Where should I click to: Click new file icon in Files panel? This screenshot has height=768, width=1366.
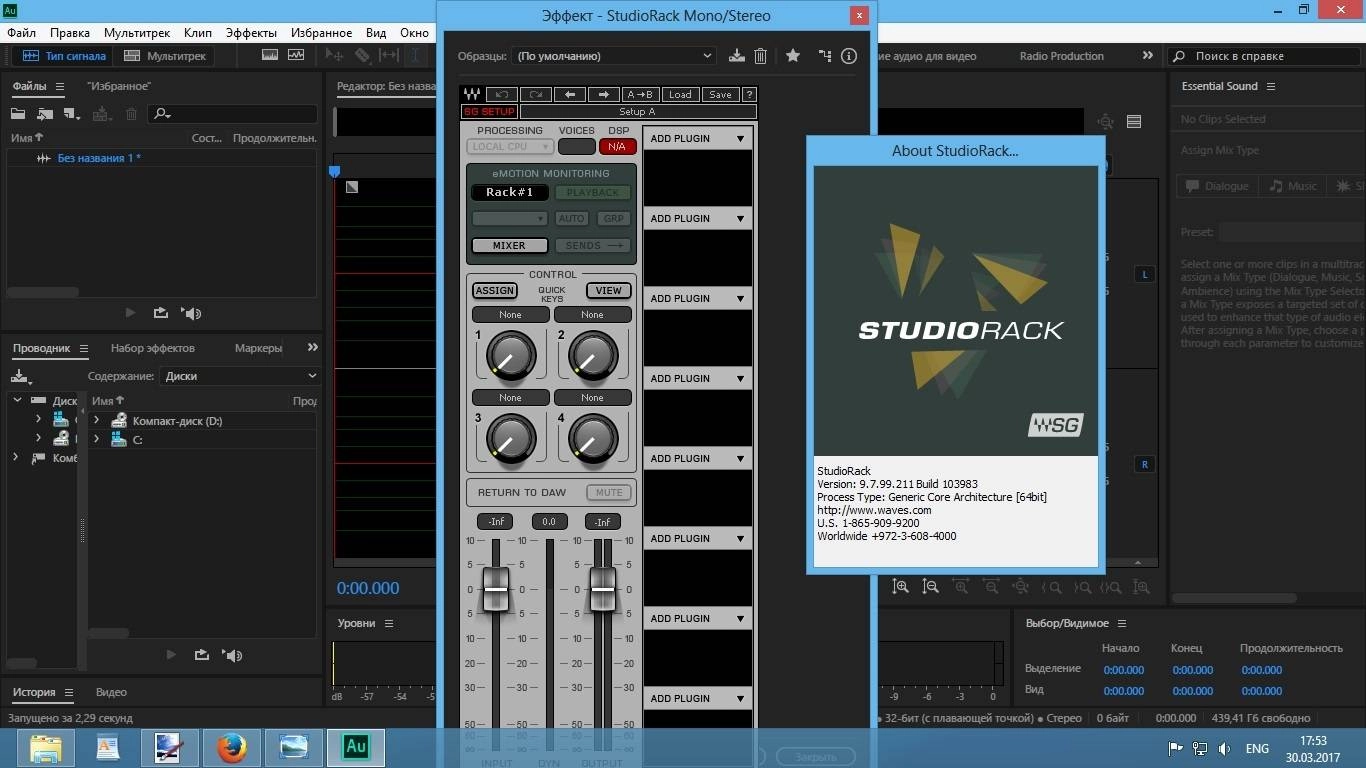click(71, 114)
